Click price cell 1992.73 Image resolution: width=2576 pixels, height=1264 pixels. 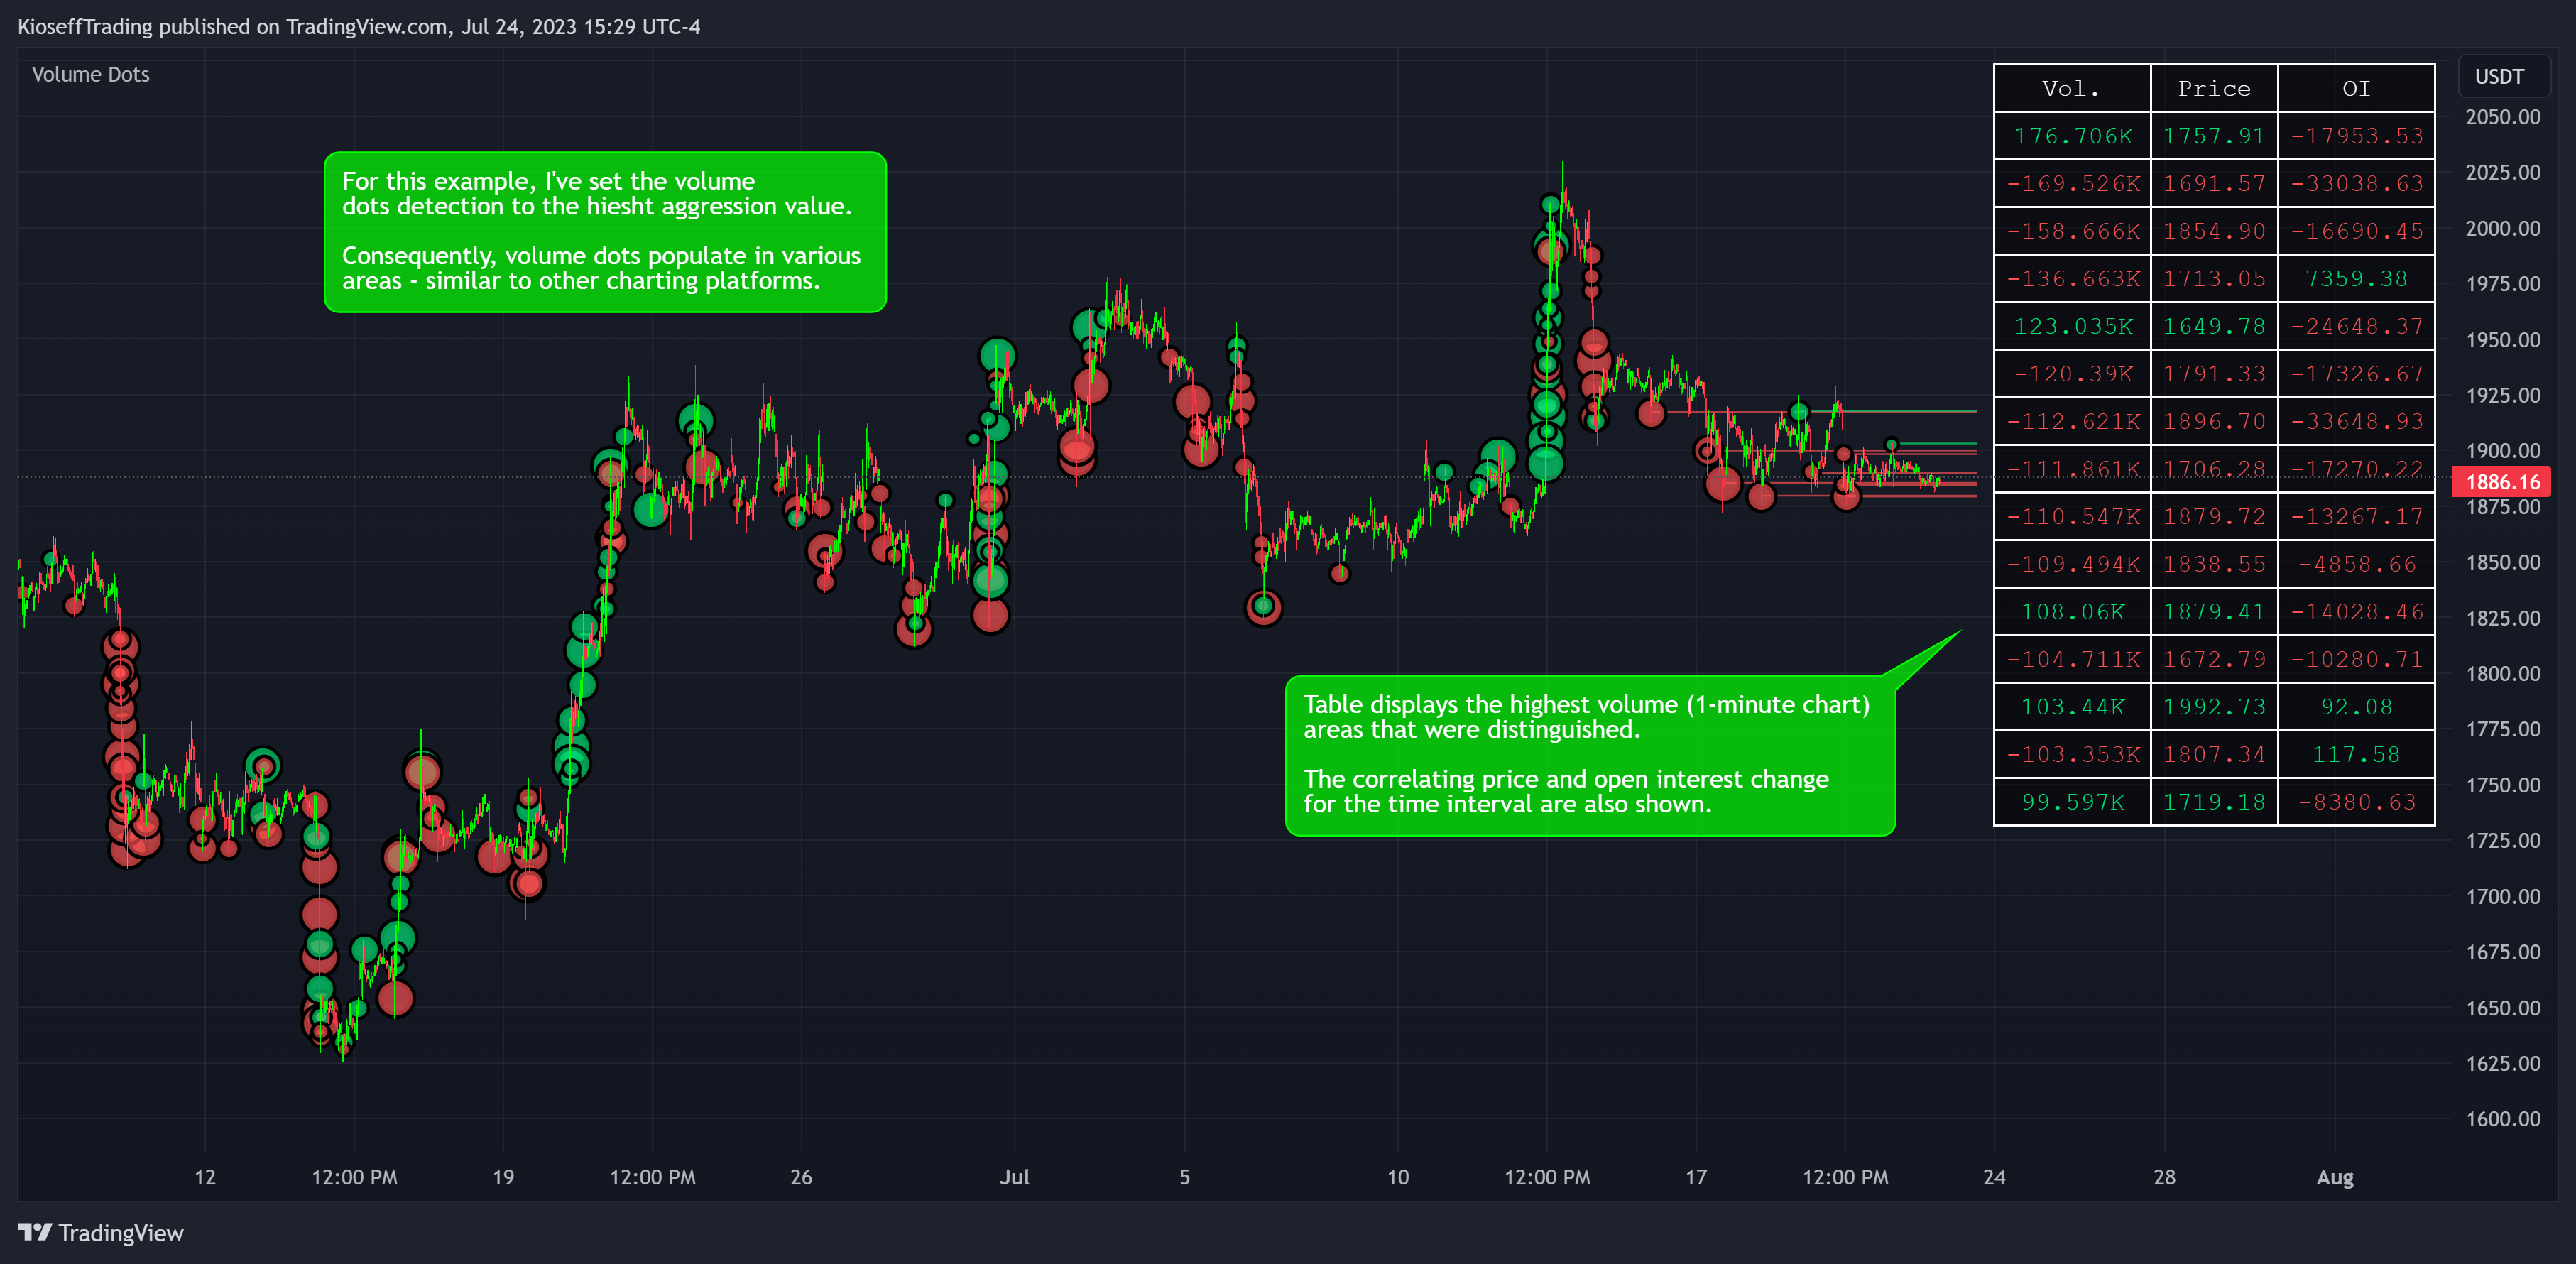2214,707
